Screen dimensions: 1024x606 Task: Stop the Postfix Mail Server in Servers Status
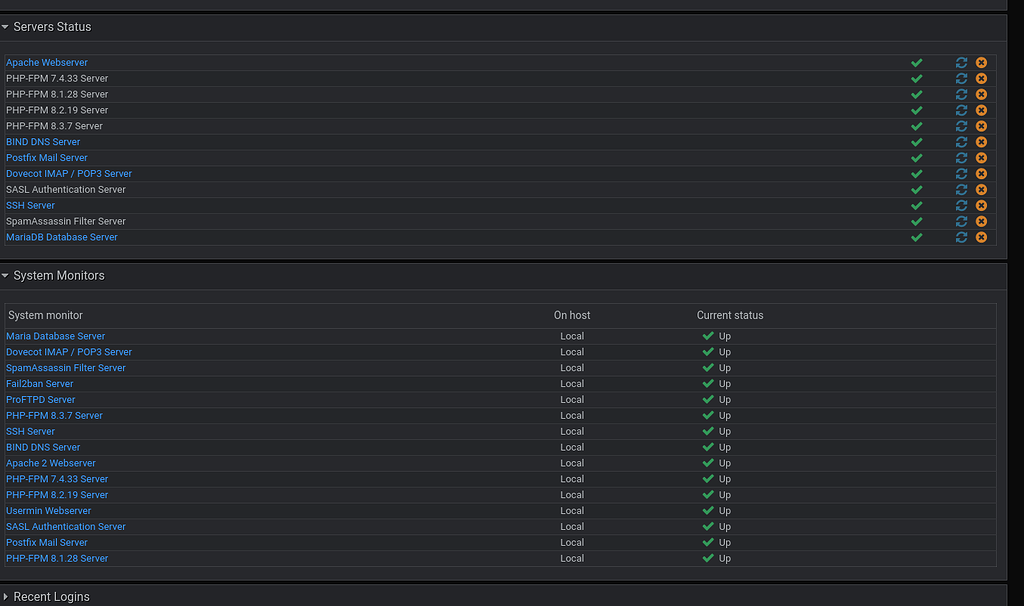click(981, 158)
